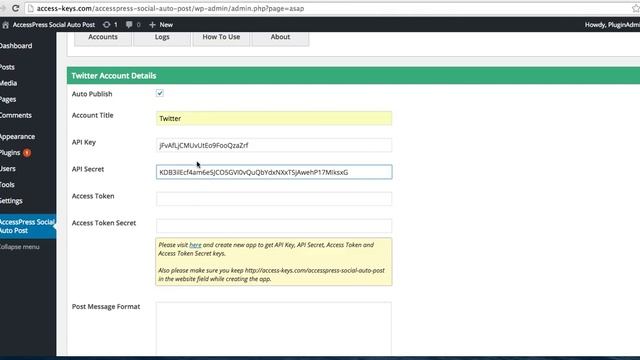Click AccessPress Social Auto Post site title
The height and width of the screenshot is (360, 640).
(53, 25)
